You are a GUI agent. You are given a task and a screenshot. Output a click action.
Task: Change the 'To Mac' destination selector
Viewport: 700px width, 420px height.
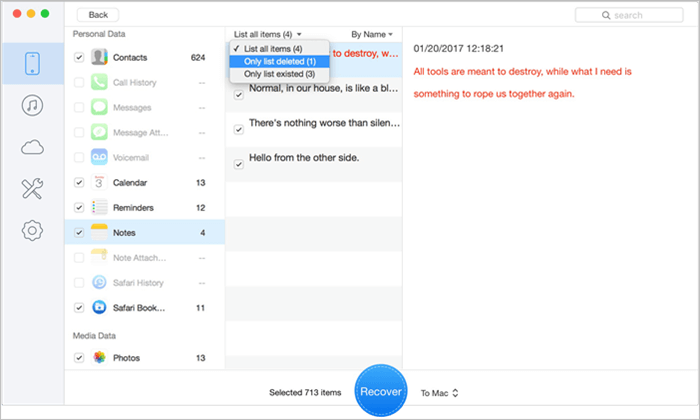pyautogui.click(x=440, y=393)
